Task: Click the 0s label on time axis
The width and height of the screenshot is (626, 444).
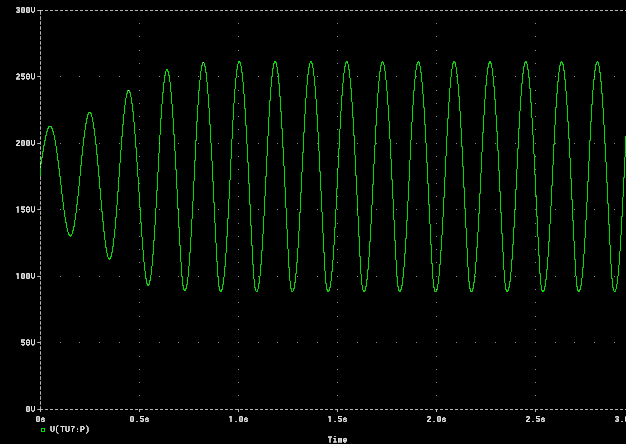Action: pyautogui.click(x=41, y=419)
